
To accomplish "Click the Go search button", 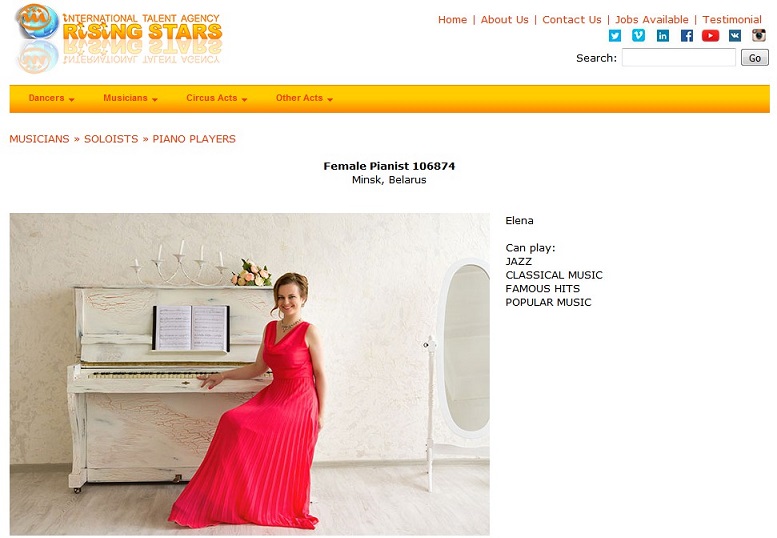I will [x=755, y=58].
